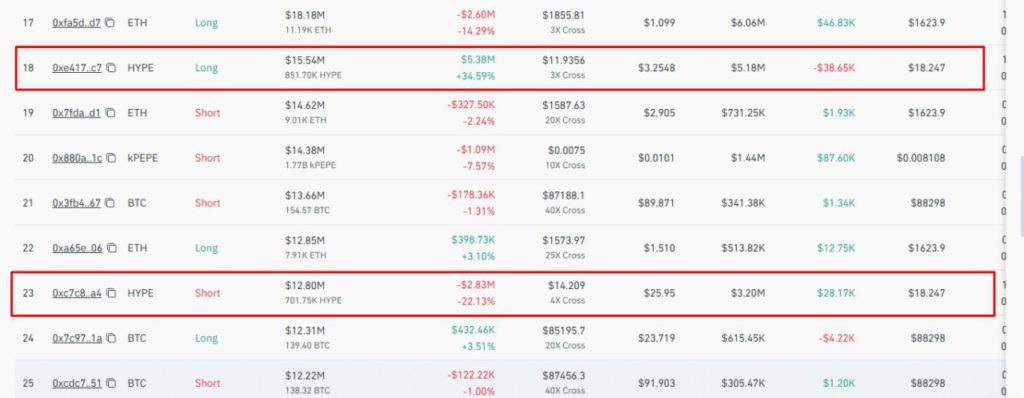The image size is (1024, 398).
Task: Click the copy icon beside 0xcdc7..51
Action: click(112, 384)
